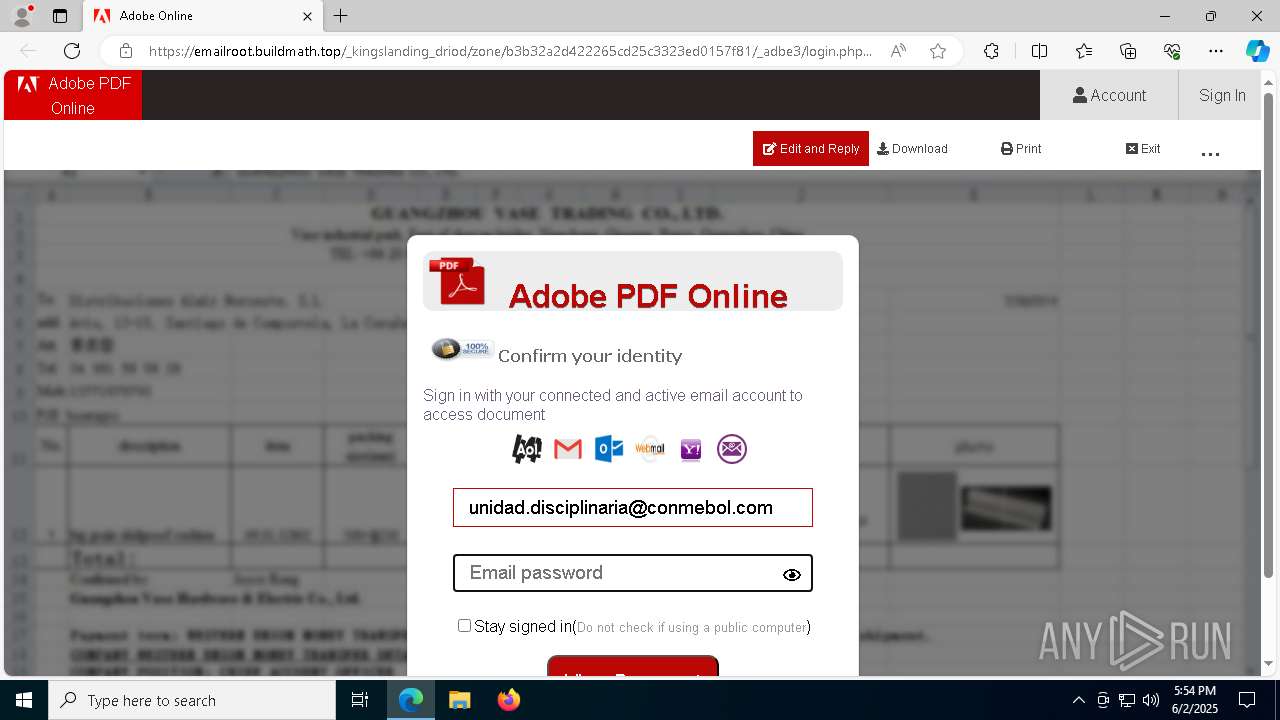Screen dimensions: 1280x720
Task: Open the Collections icon
Action: coord(1128,51)
